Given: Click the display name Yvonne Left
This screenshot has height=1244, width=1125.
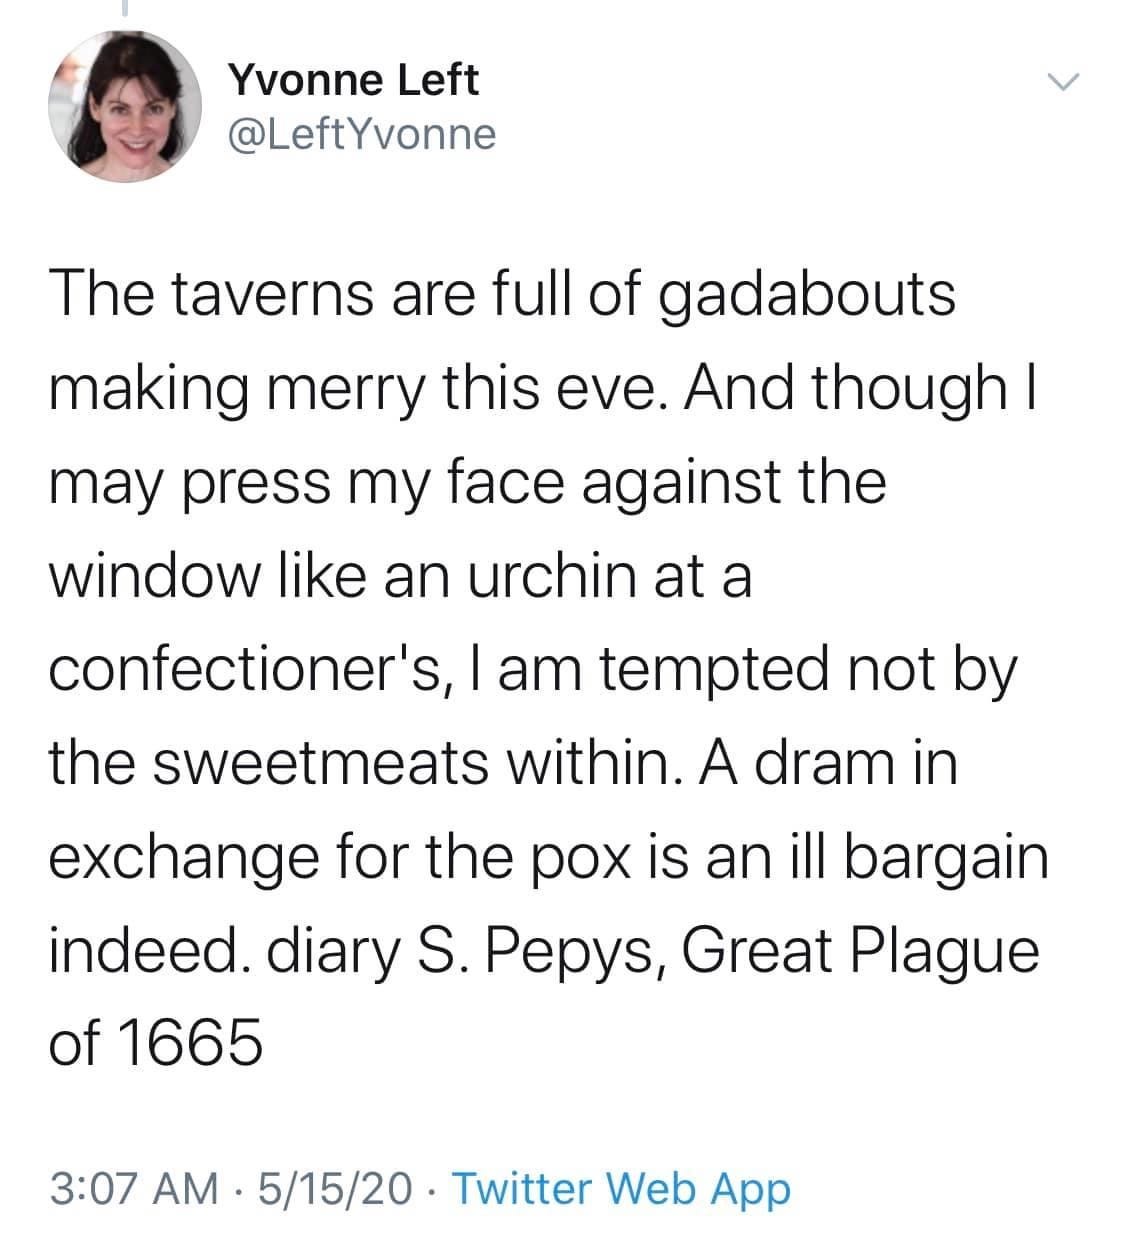Looking at the screenshot, I should click(x=354, y=80).
